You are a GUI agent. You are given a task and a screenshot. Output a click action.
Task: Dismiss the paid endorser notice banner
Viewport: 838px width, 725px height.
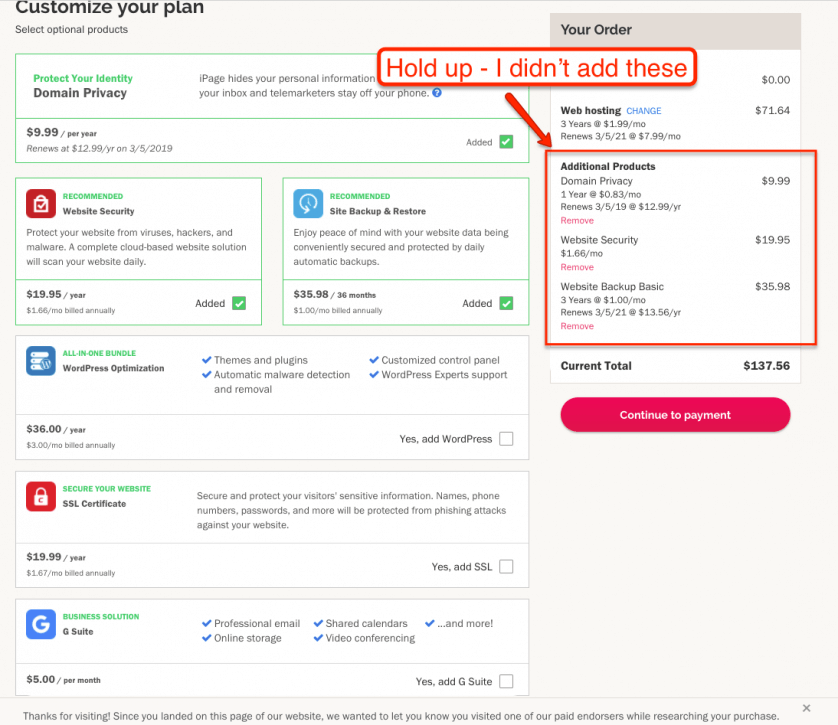coord(806,708)
